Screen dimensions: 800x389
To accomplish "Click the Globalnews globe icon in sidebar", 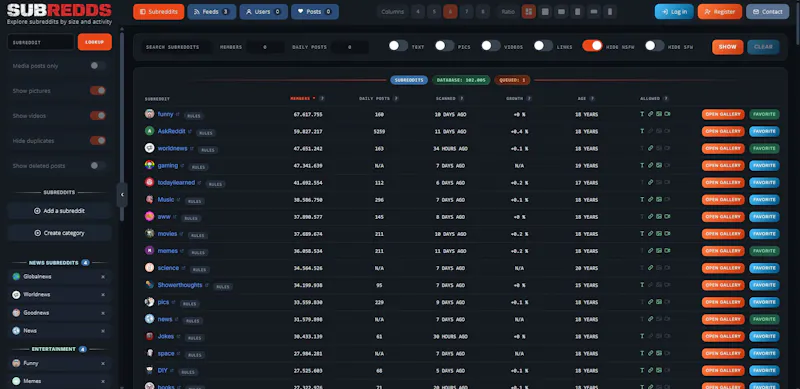I will point(16,276).
